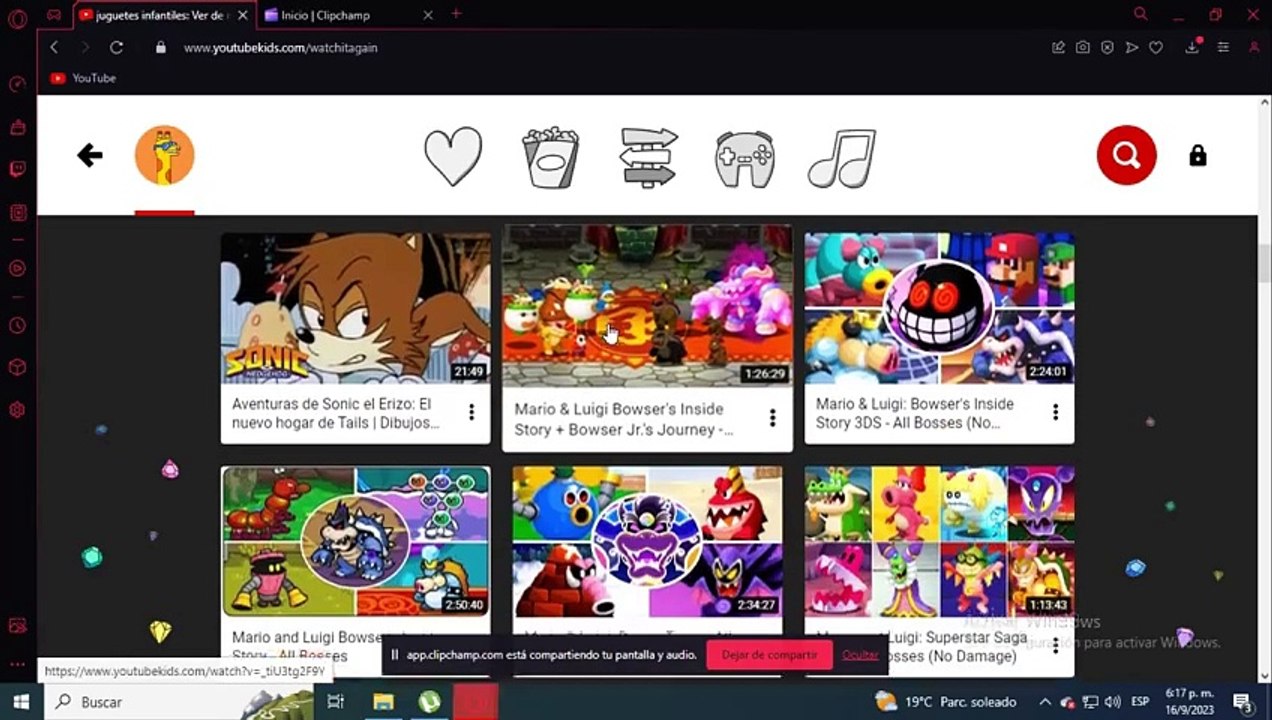The height and width of the screenshot is (720, 1272).
Task: Click the parental lock padlock icon
Action: point(1198,155)
